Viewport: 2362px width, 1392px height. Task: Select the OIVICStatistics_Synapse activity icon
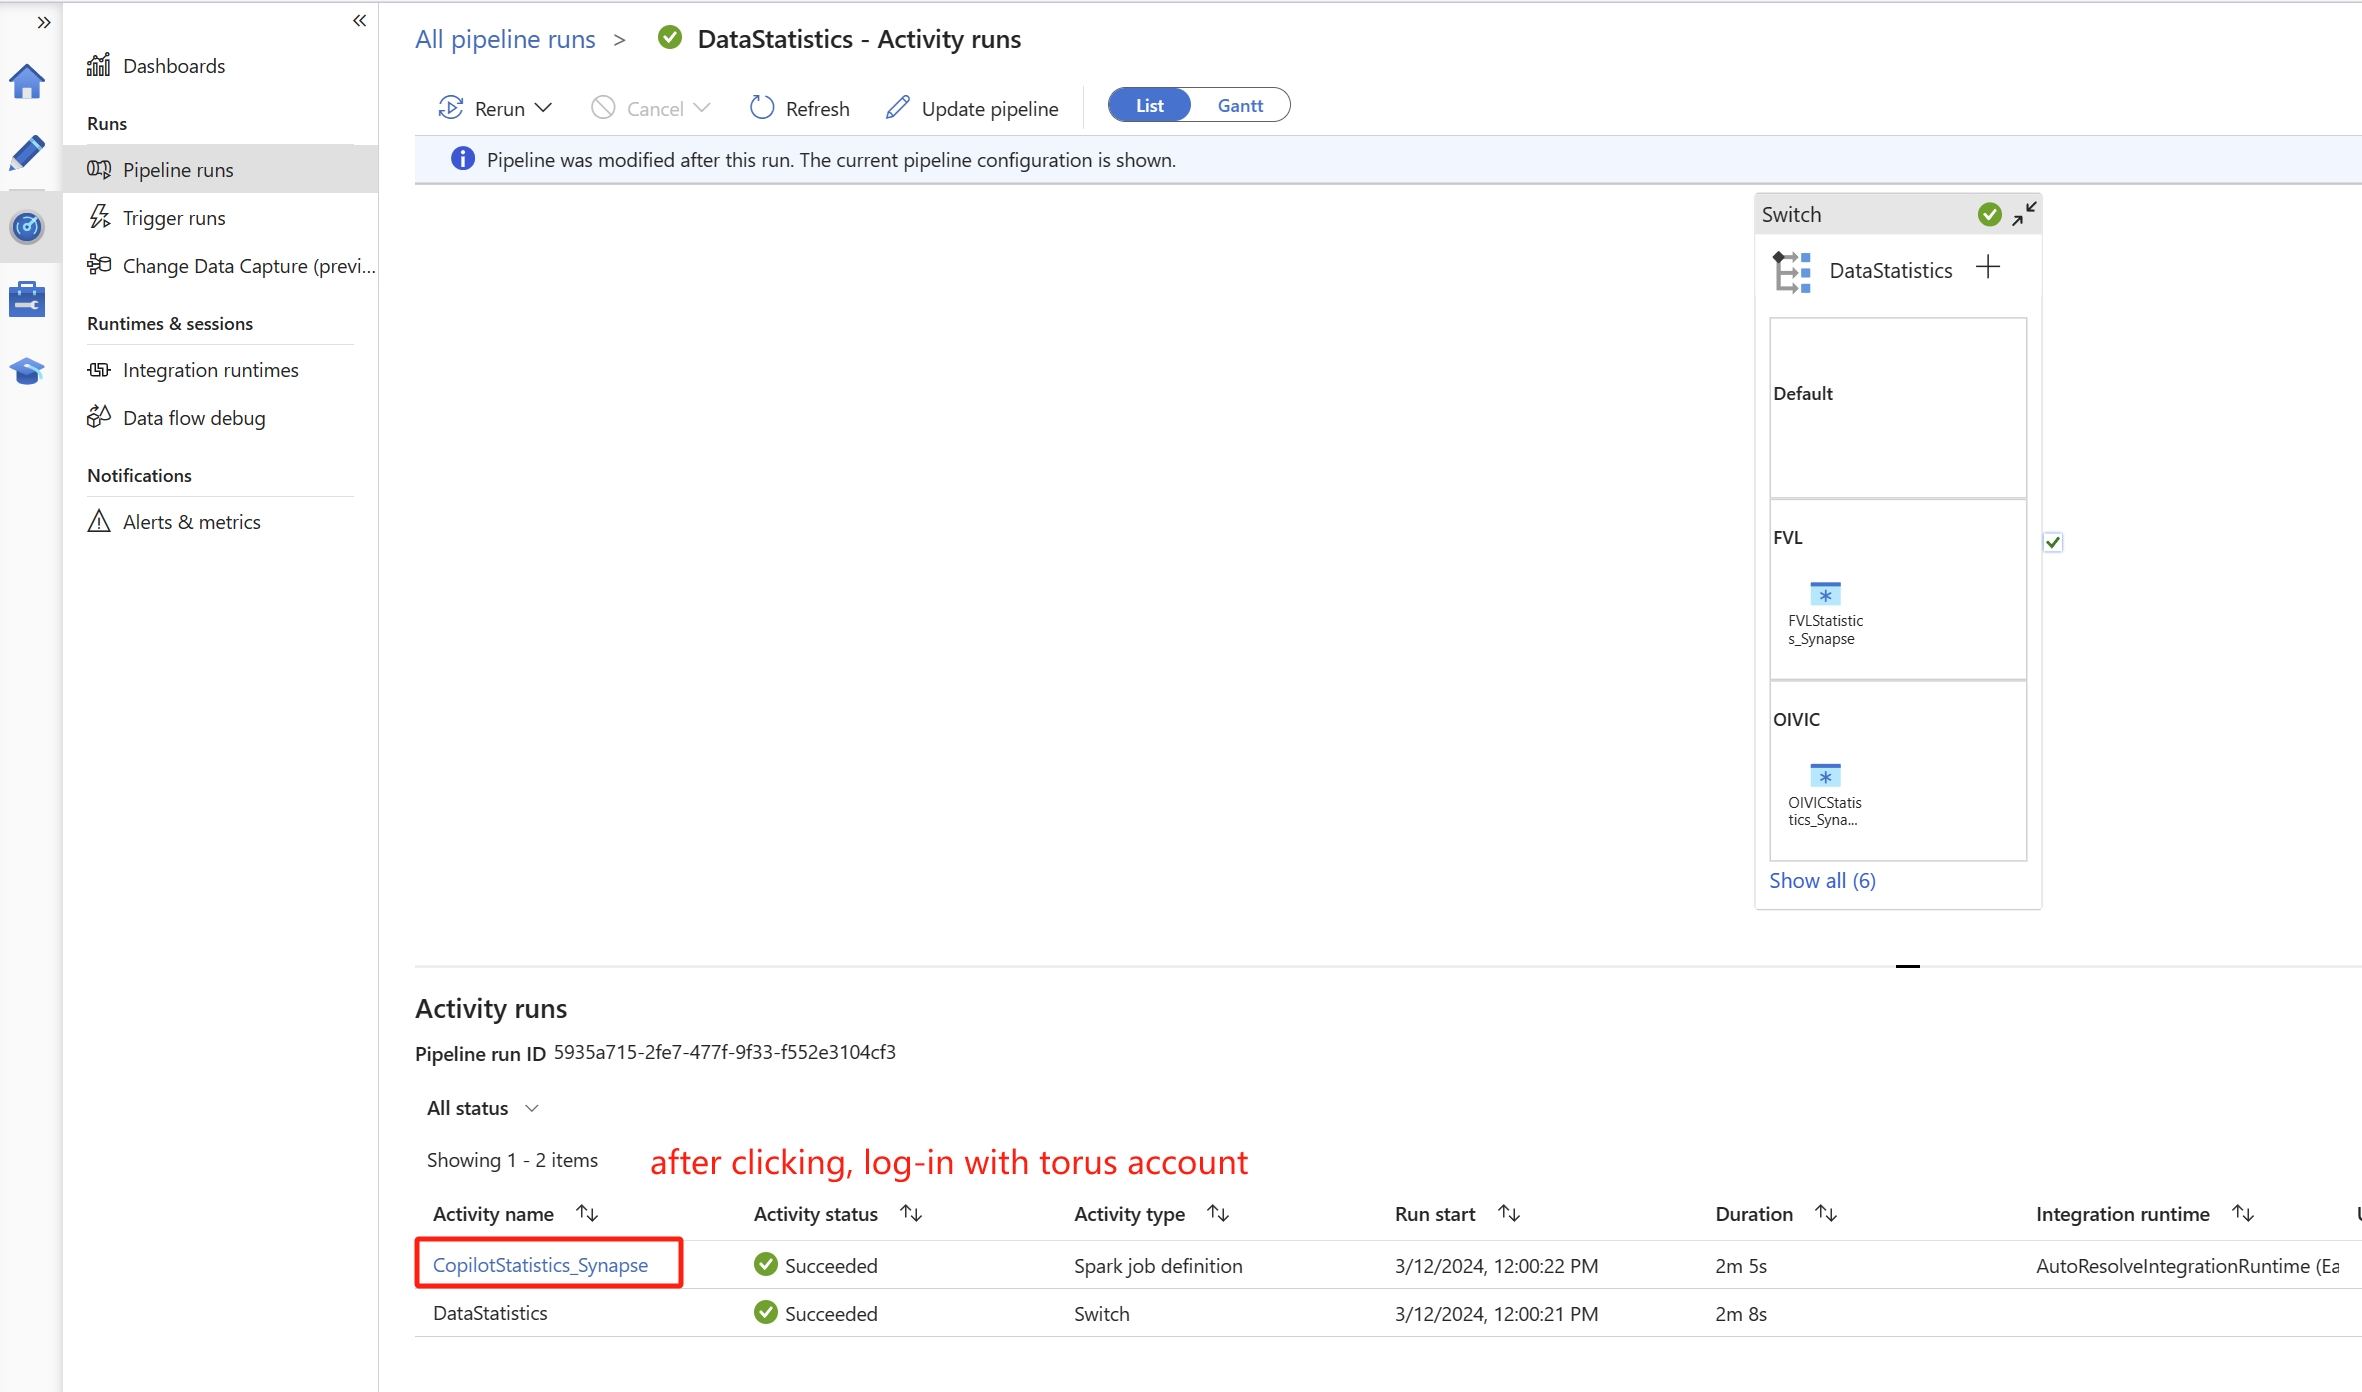pos(1825,775)
